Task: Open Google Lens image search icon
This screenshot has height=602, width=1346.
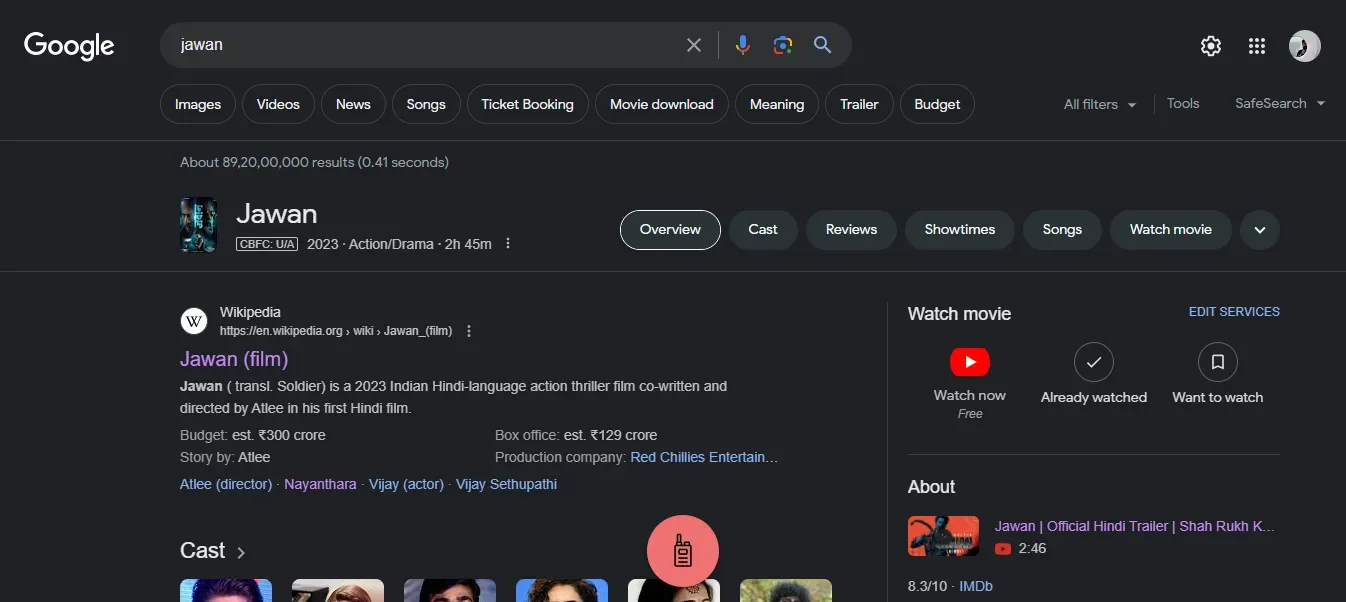Action: (x=782, y=45)
